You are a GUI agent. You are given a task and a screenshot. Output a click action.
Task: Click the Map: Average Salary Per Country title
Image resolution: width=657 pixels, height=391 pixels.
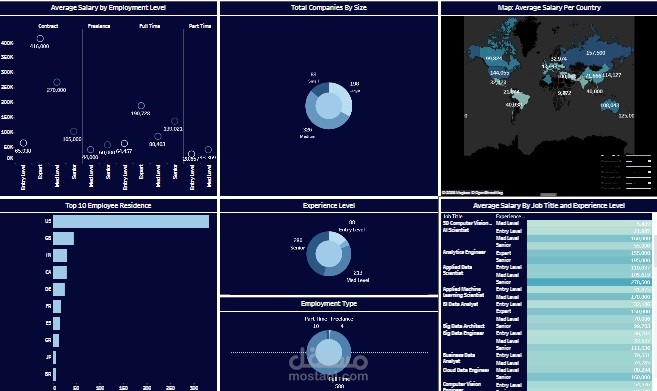[549, 8]
